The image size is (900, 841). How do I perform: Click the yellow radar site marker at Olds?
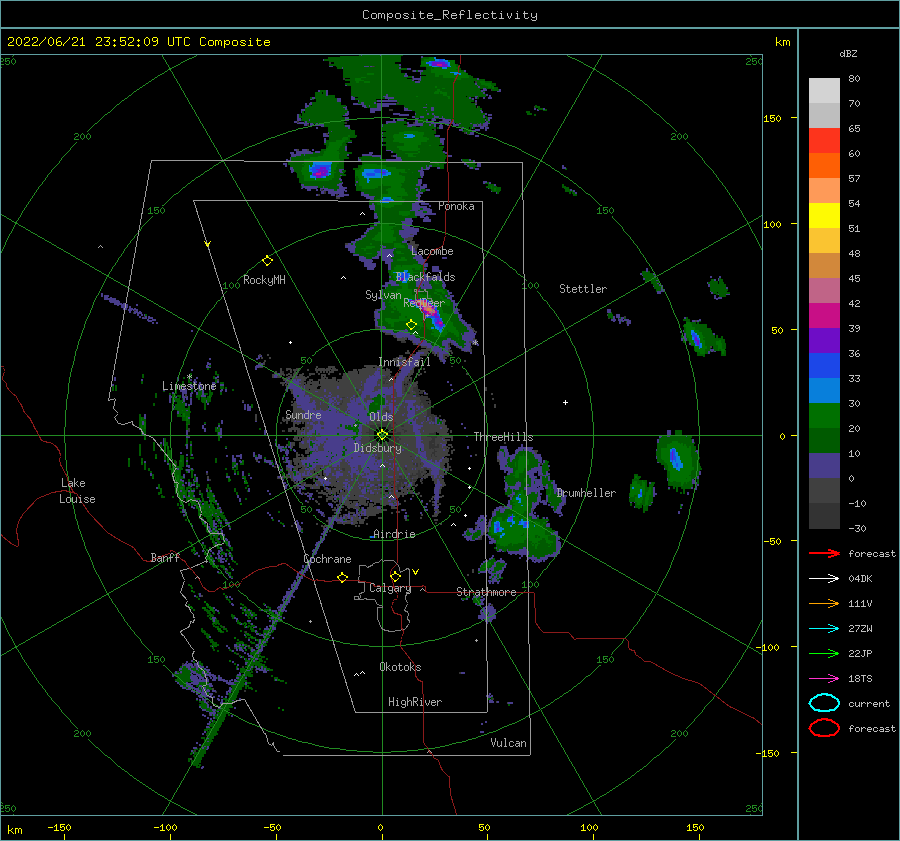pyautogui.click(x=382, y=435)
